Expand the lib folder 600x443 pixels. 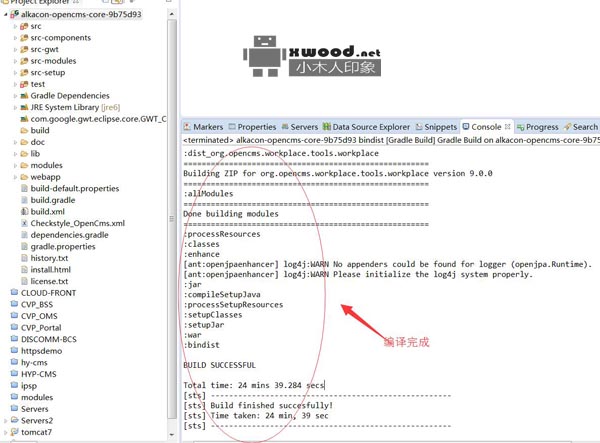[15, 154]
